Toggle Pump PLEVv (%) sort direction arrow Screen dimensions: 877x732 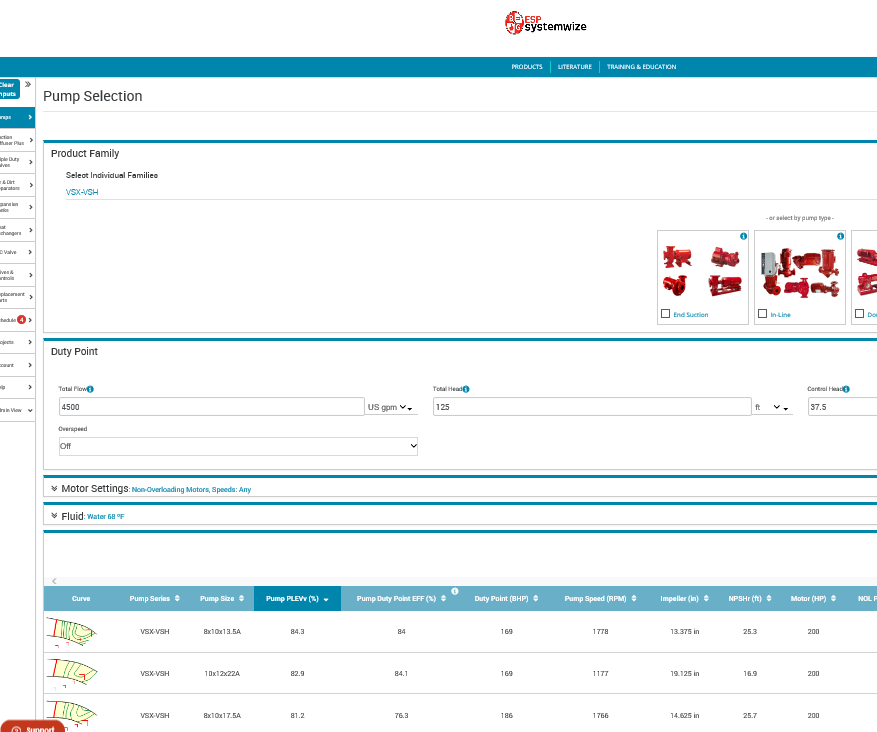coord(326,599)
